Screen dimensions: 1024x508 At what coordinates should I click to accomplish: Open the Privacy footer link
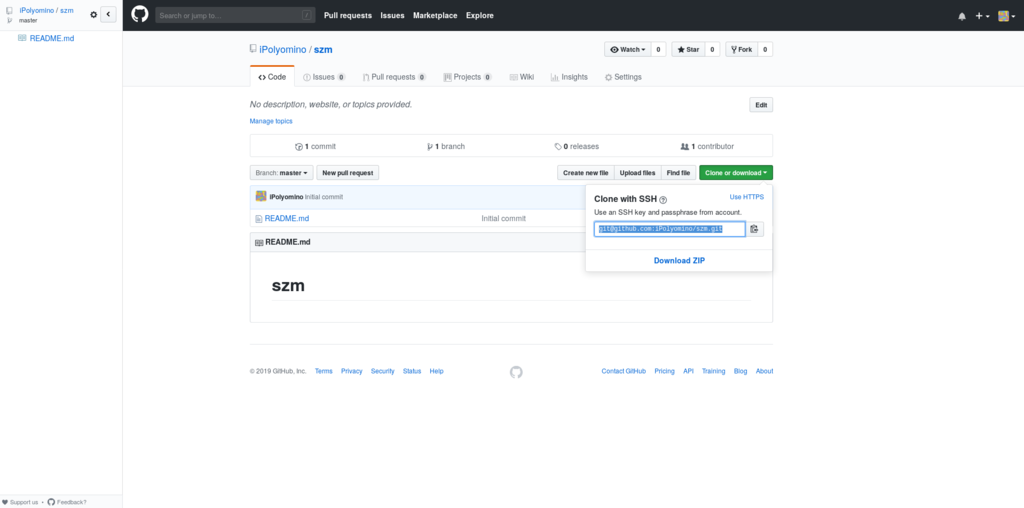tap(351, 372)
